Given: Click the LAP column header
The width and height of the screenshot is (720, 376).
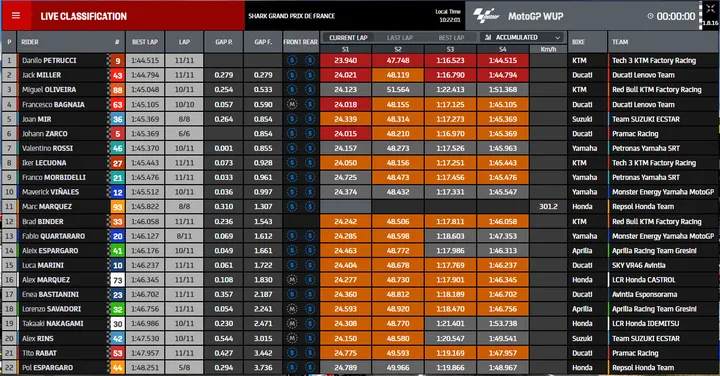Looking at the screenshot, I should point(184,42).
